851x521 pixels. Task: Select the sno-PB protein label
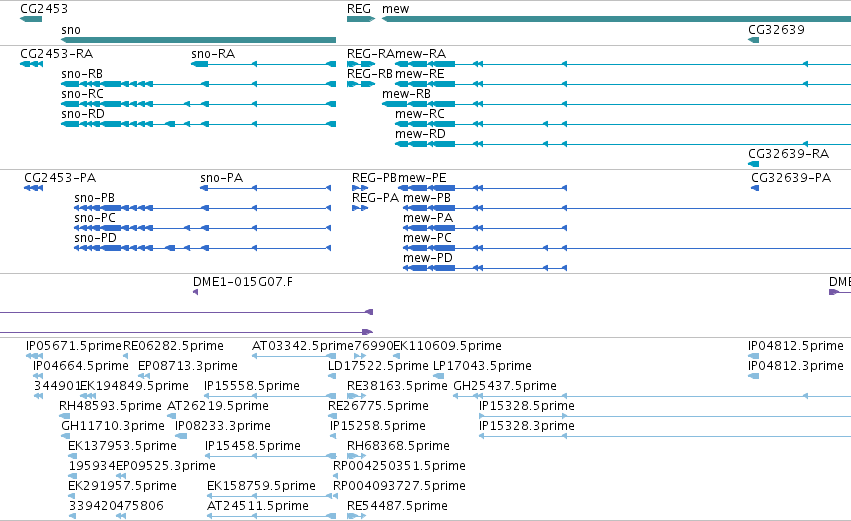pyautogui.click(x=94, y=198)
